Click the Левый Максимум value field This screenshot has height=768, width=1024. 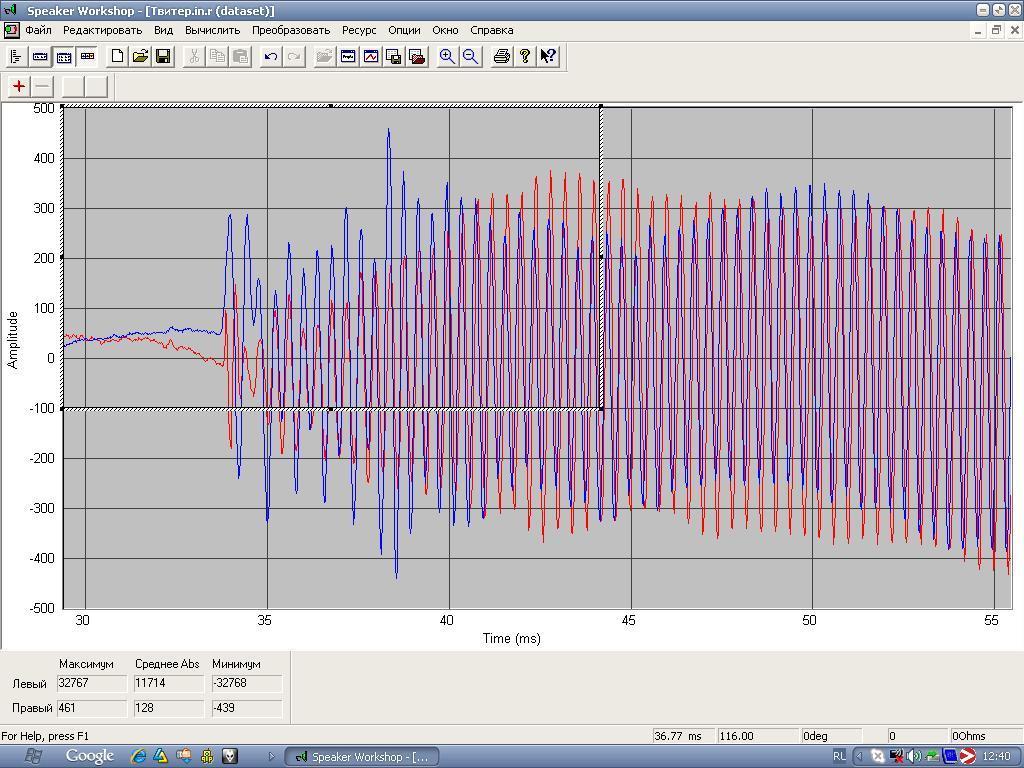(x=92, y=683)
